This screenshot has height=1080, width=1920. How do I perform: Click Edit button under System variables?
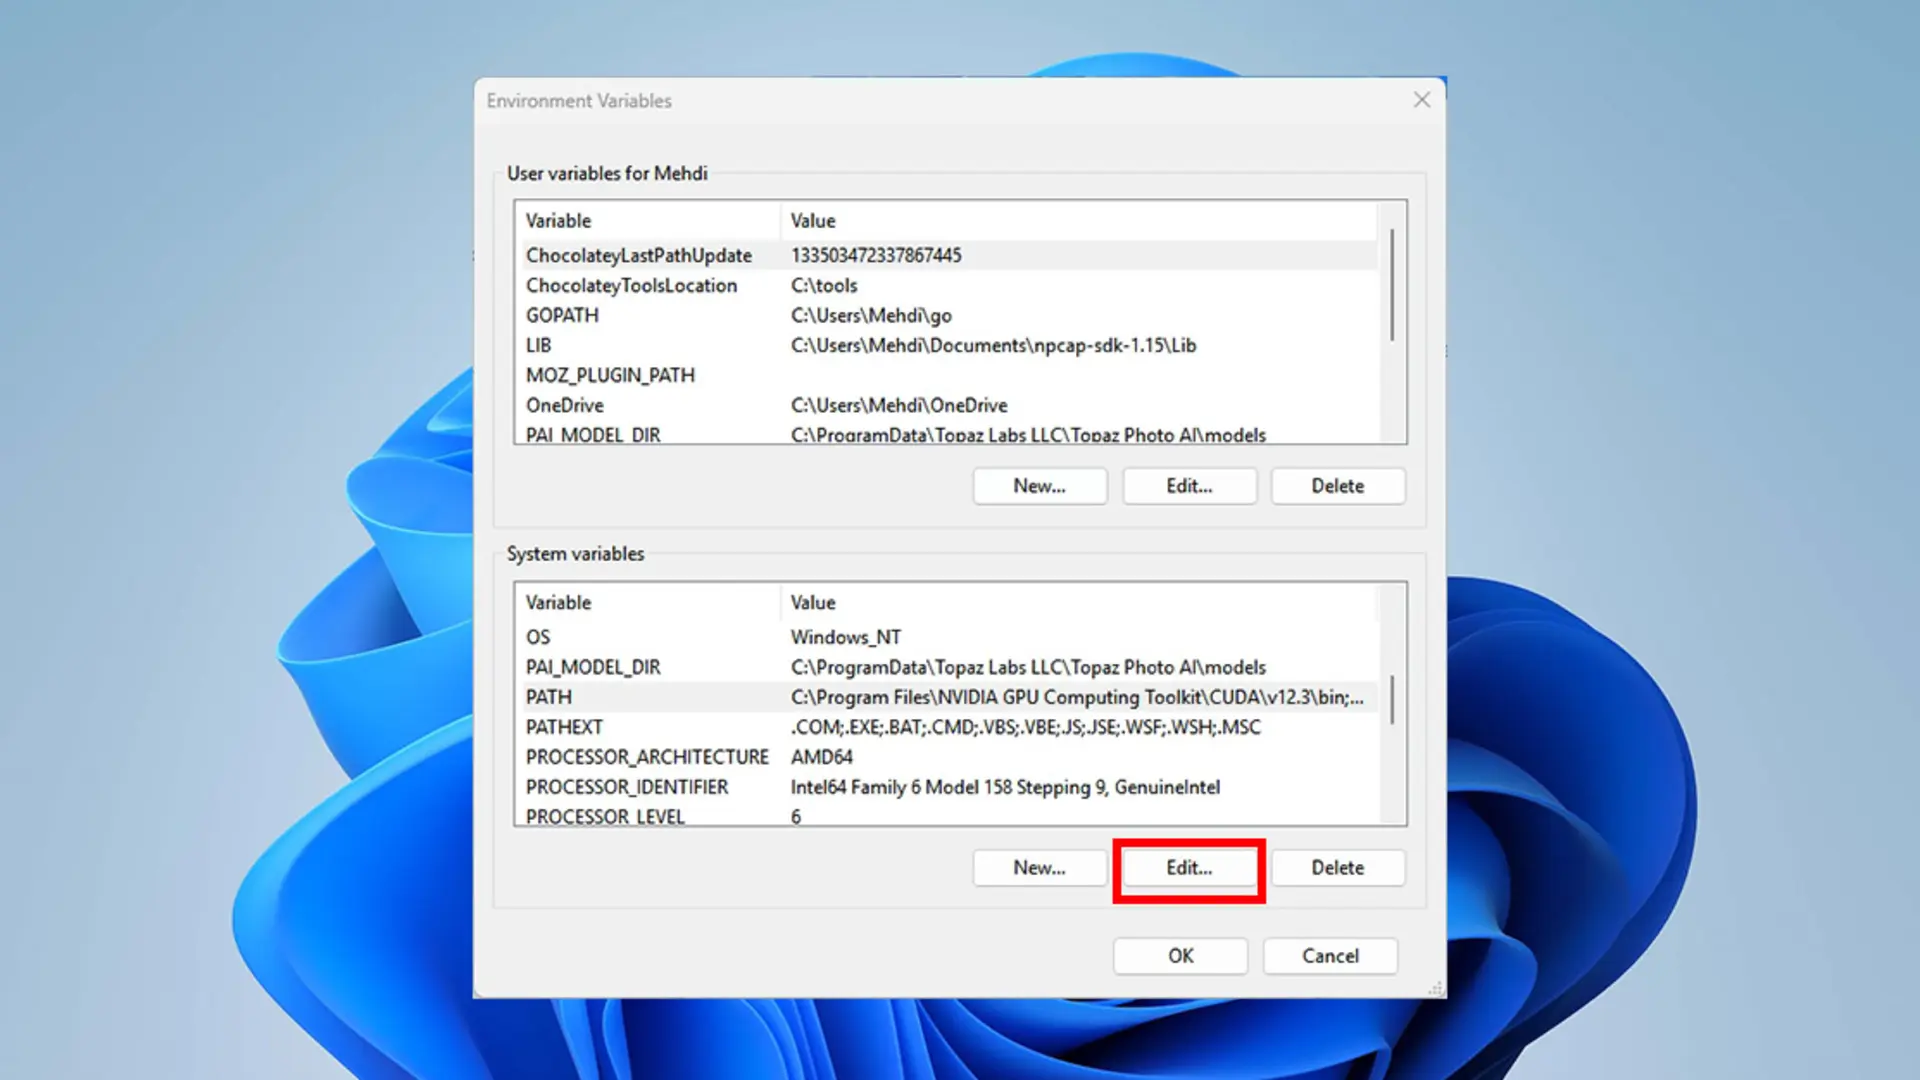[x=1189, y=868]
